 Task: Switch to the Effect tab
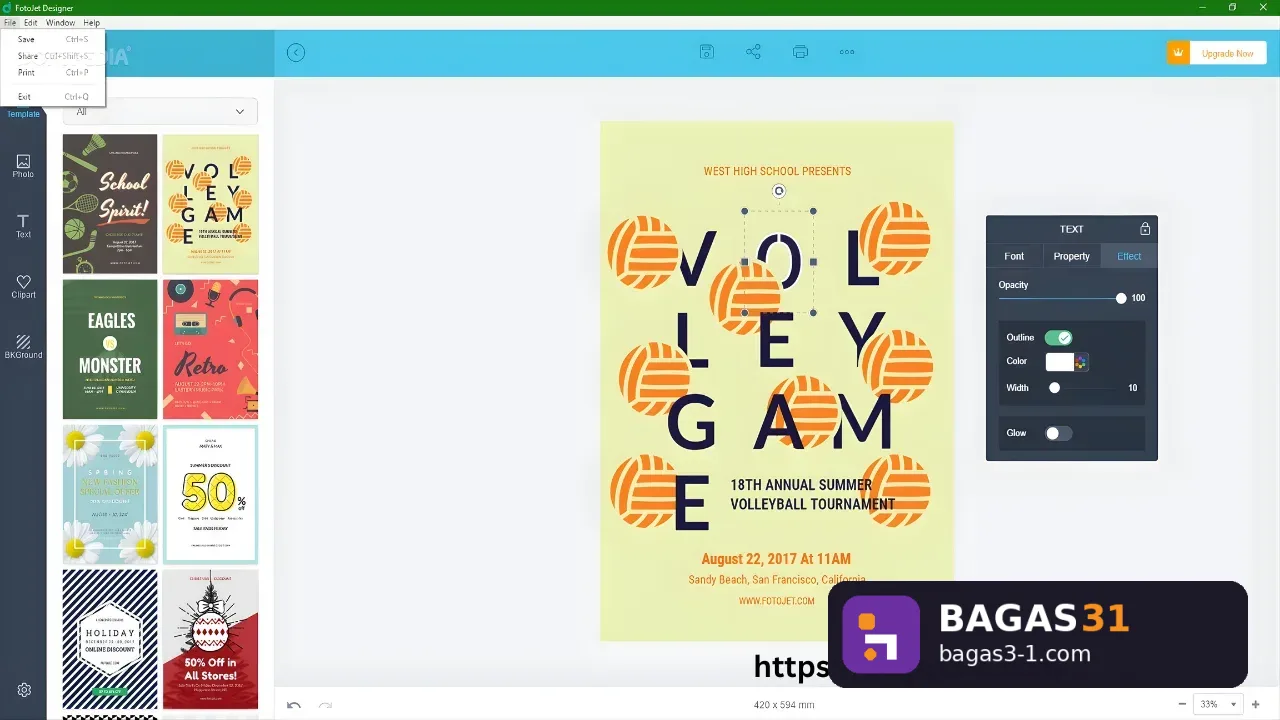(1129, 256)
